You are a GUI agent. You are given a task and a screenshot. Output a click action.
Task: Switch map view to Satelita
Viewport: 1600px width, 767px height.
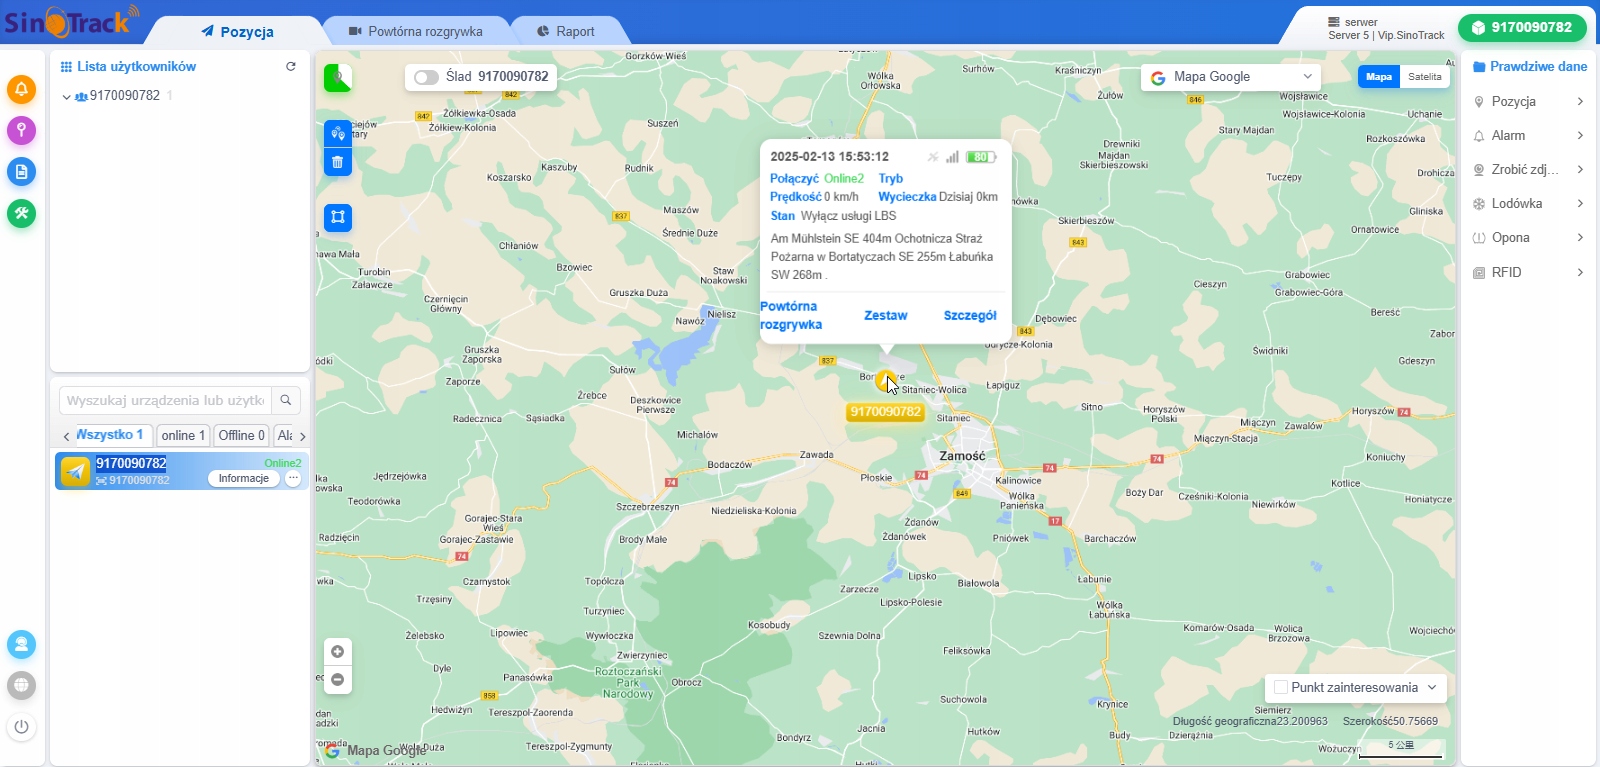pos(1425,77)
